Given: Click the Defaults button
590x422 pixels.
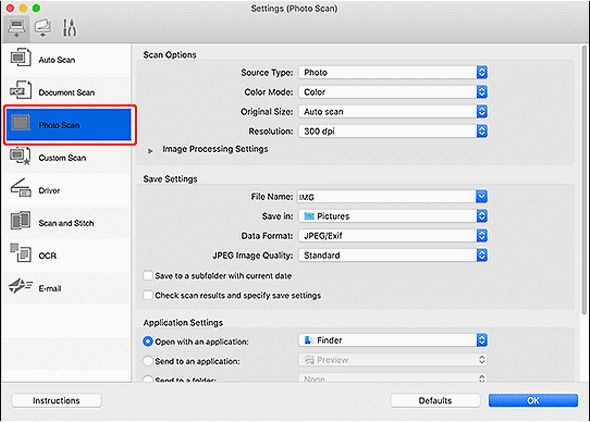Looking at the screenshot, I should pos(435,401).
